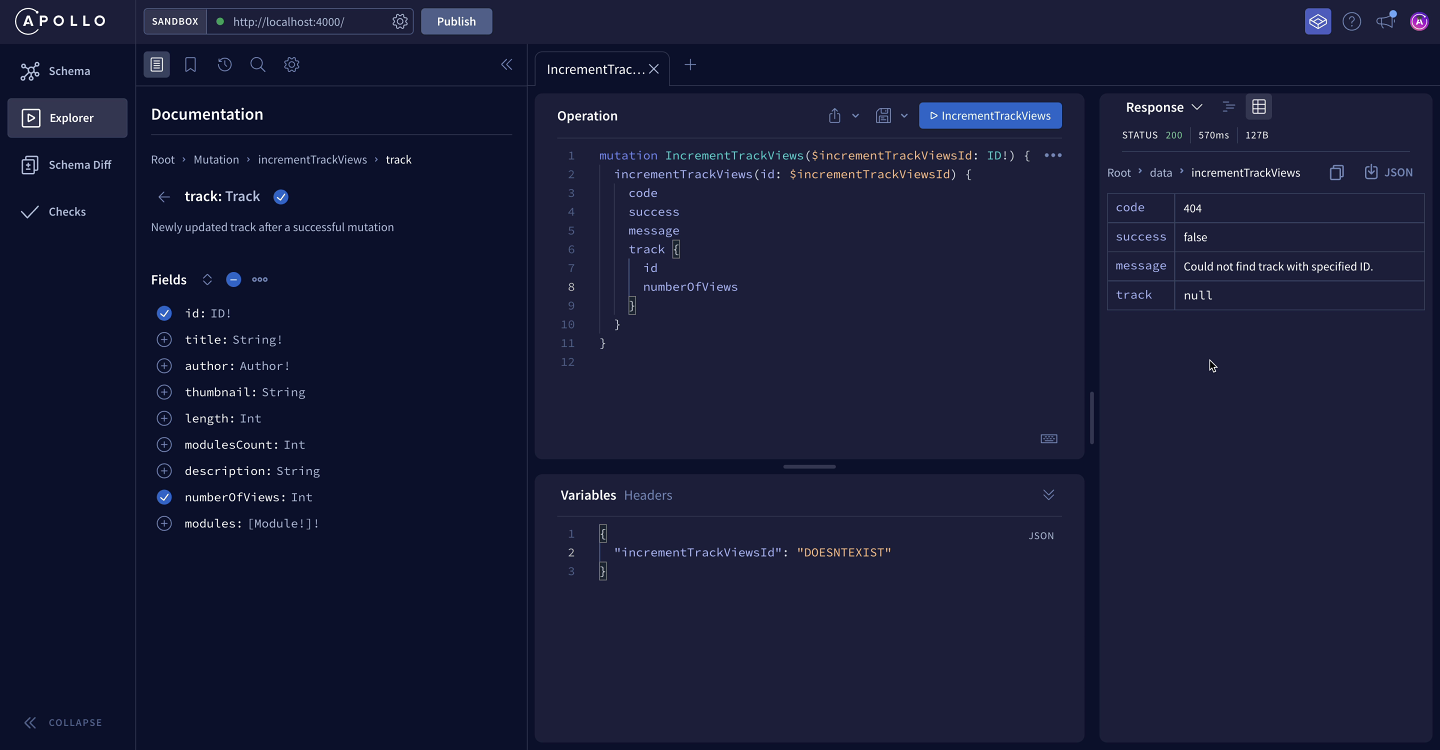Open saved operations bookmark icon

point(190,64)
